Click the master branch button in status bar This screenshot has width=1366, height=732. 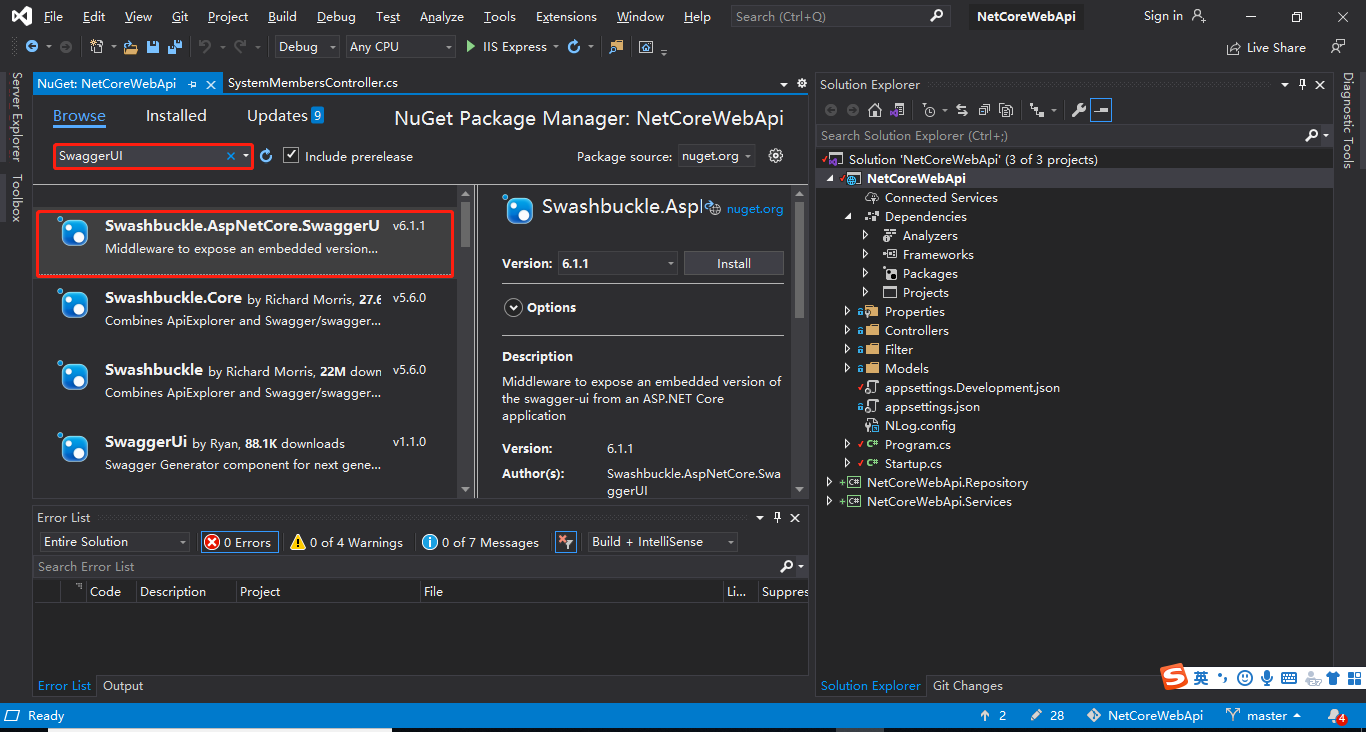pyautogui.click(x=1265, y=716)
